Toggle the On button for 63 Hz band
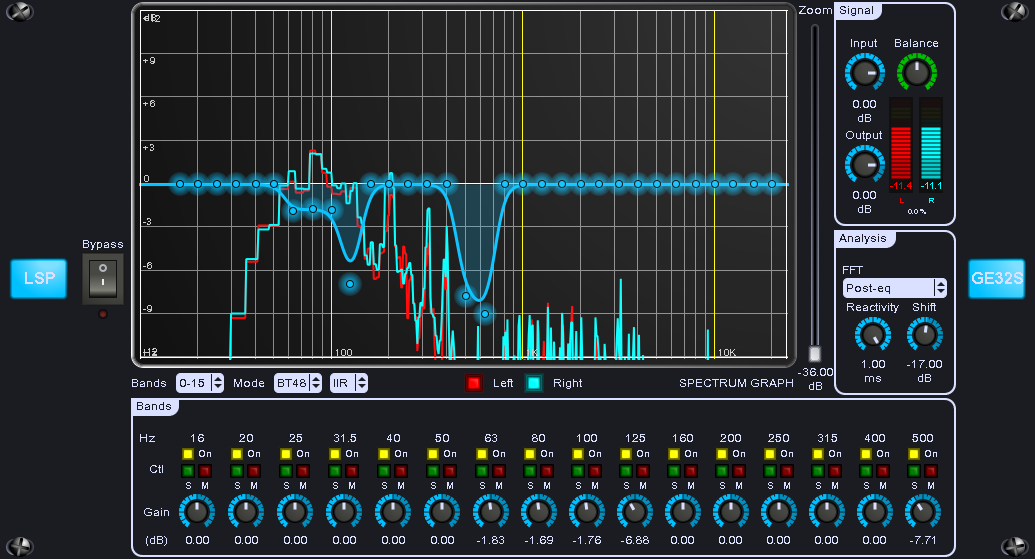This screenshot has width=1035, height=559. [482, 454]
